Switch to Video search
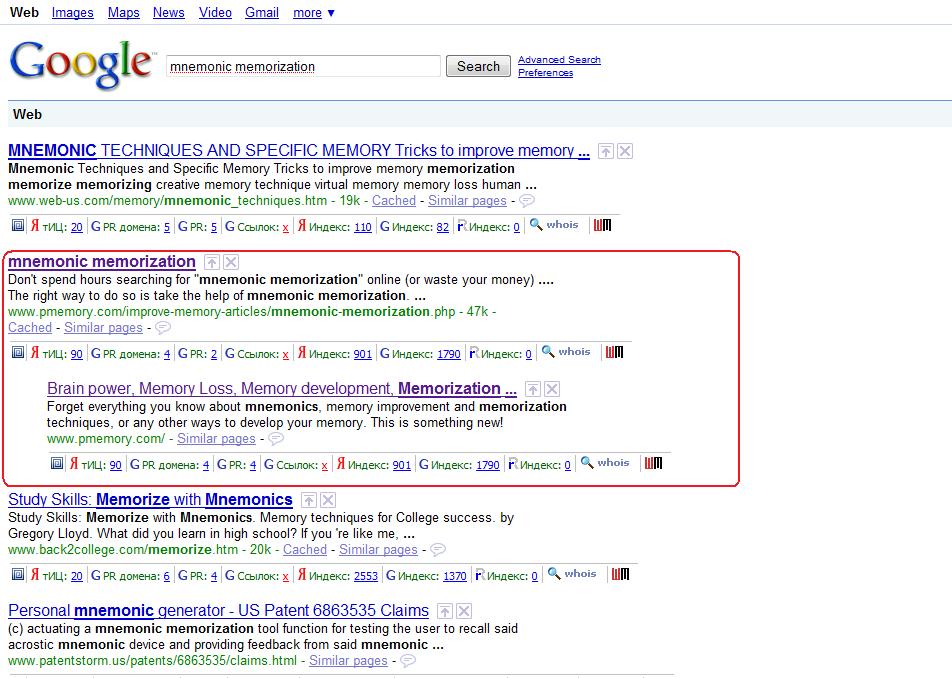The width and height of the screenshot is (952, 678). (x=215, y=13)
